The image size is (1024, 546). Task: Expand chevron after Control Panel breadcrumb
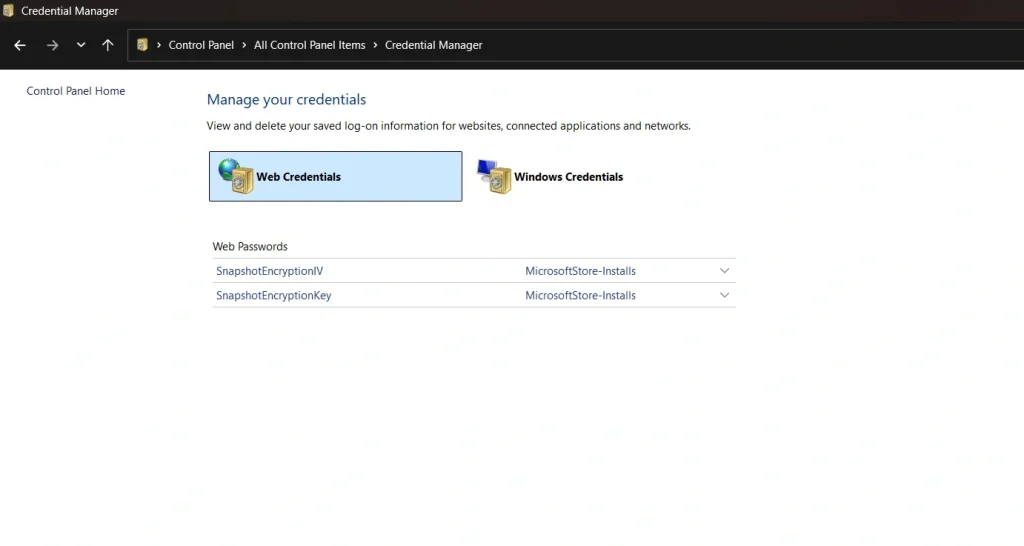coord(244,45)
